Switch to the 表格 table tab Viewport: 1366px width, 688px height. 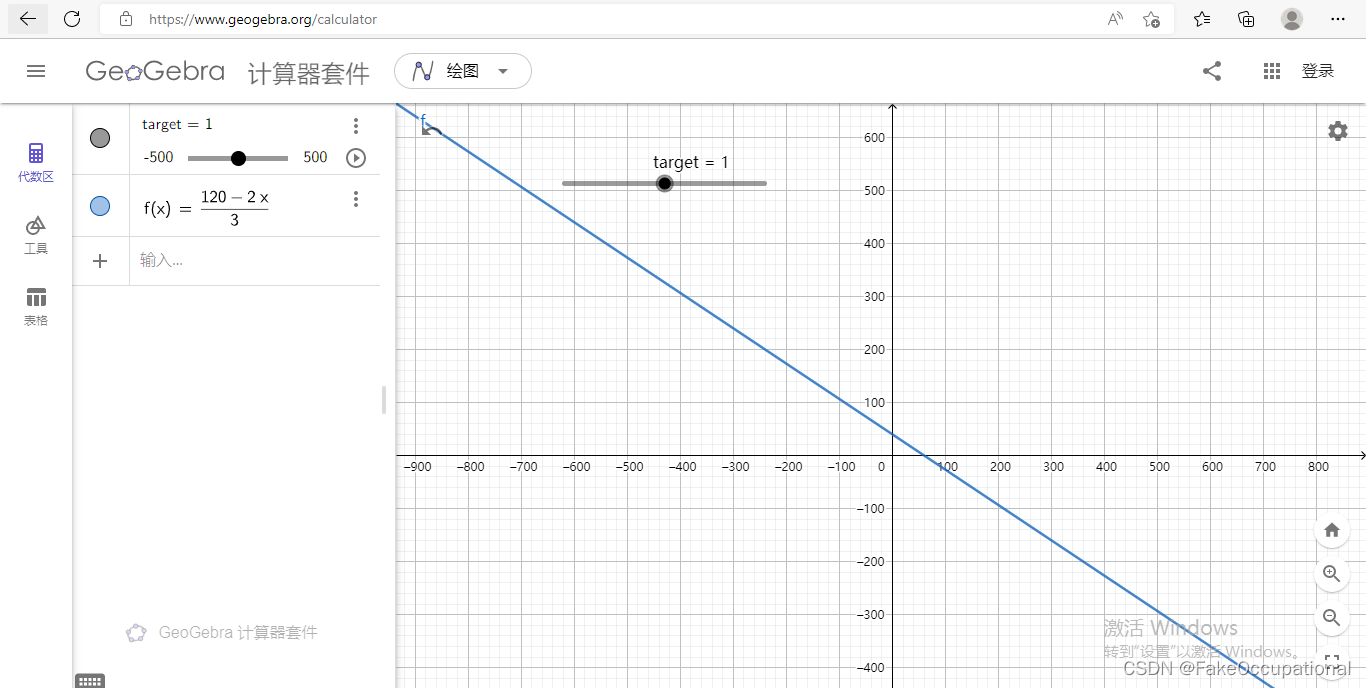[x=36, y=307]
